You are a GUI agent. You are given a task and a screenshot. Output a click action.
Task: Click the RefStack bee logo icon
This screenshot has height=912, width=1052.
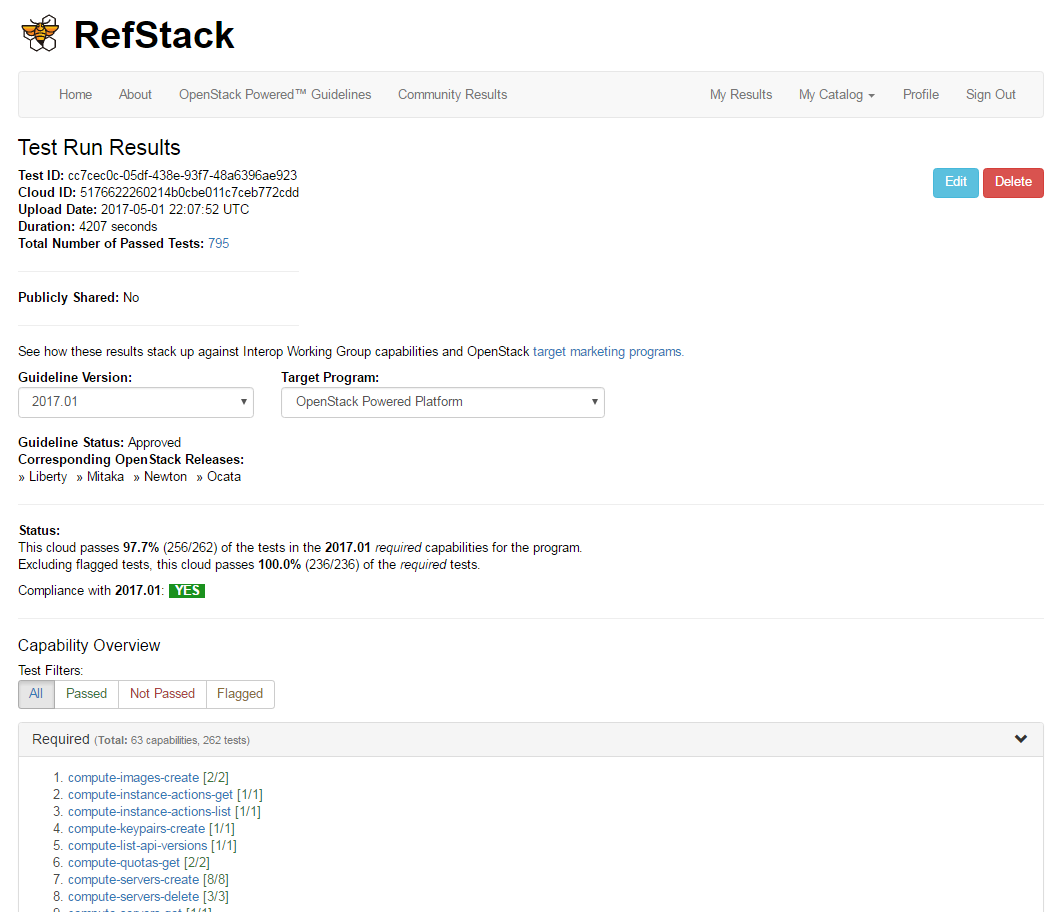pos(40,34)
